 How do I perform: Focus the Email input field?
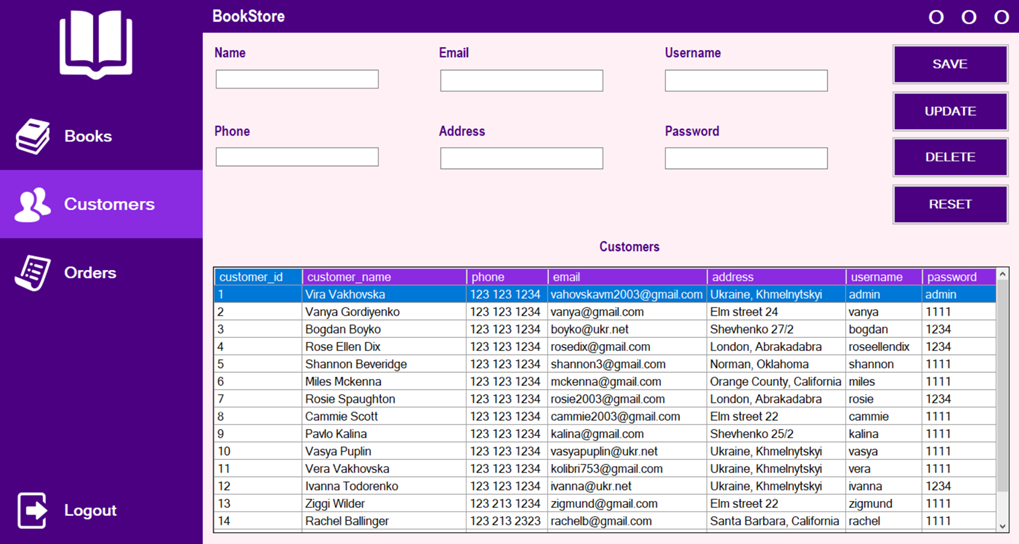(x=521, y=81)
